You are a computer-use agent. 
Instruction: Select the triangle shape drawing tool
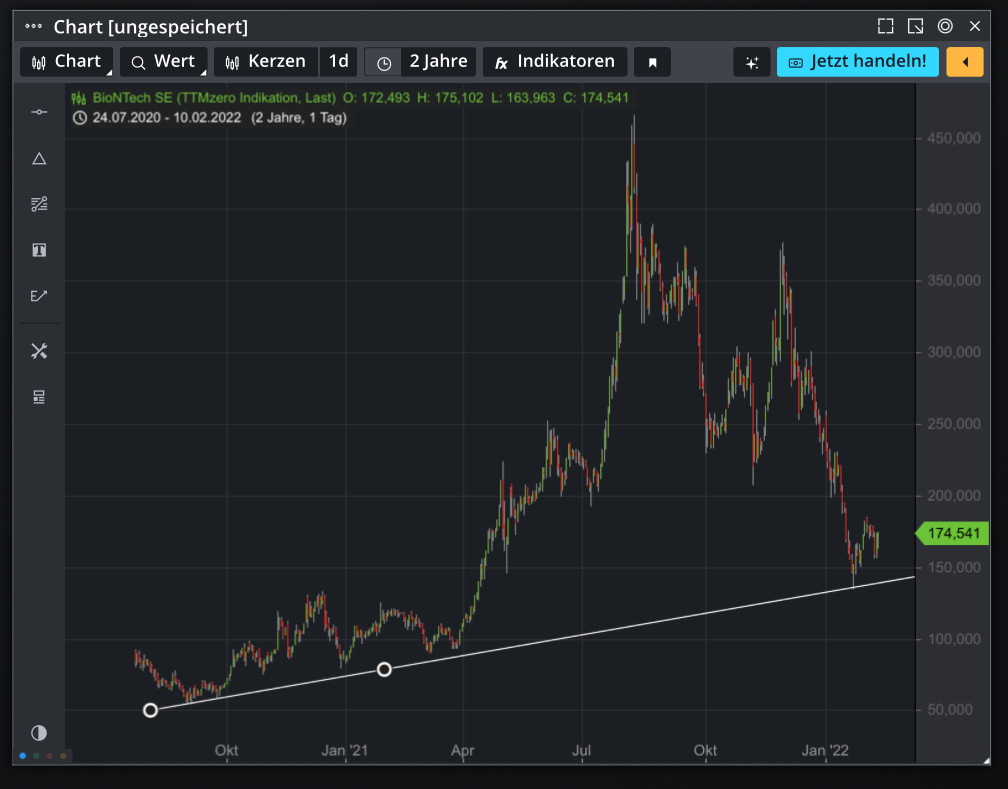pos(39,158)
